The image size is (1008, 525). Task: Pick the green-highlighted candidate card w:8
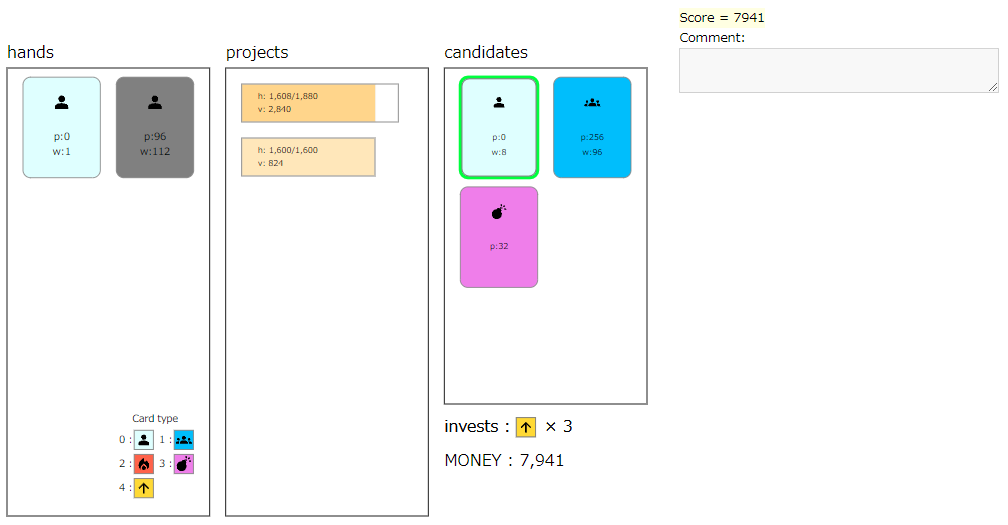pos(499,127)
